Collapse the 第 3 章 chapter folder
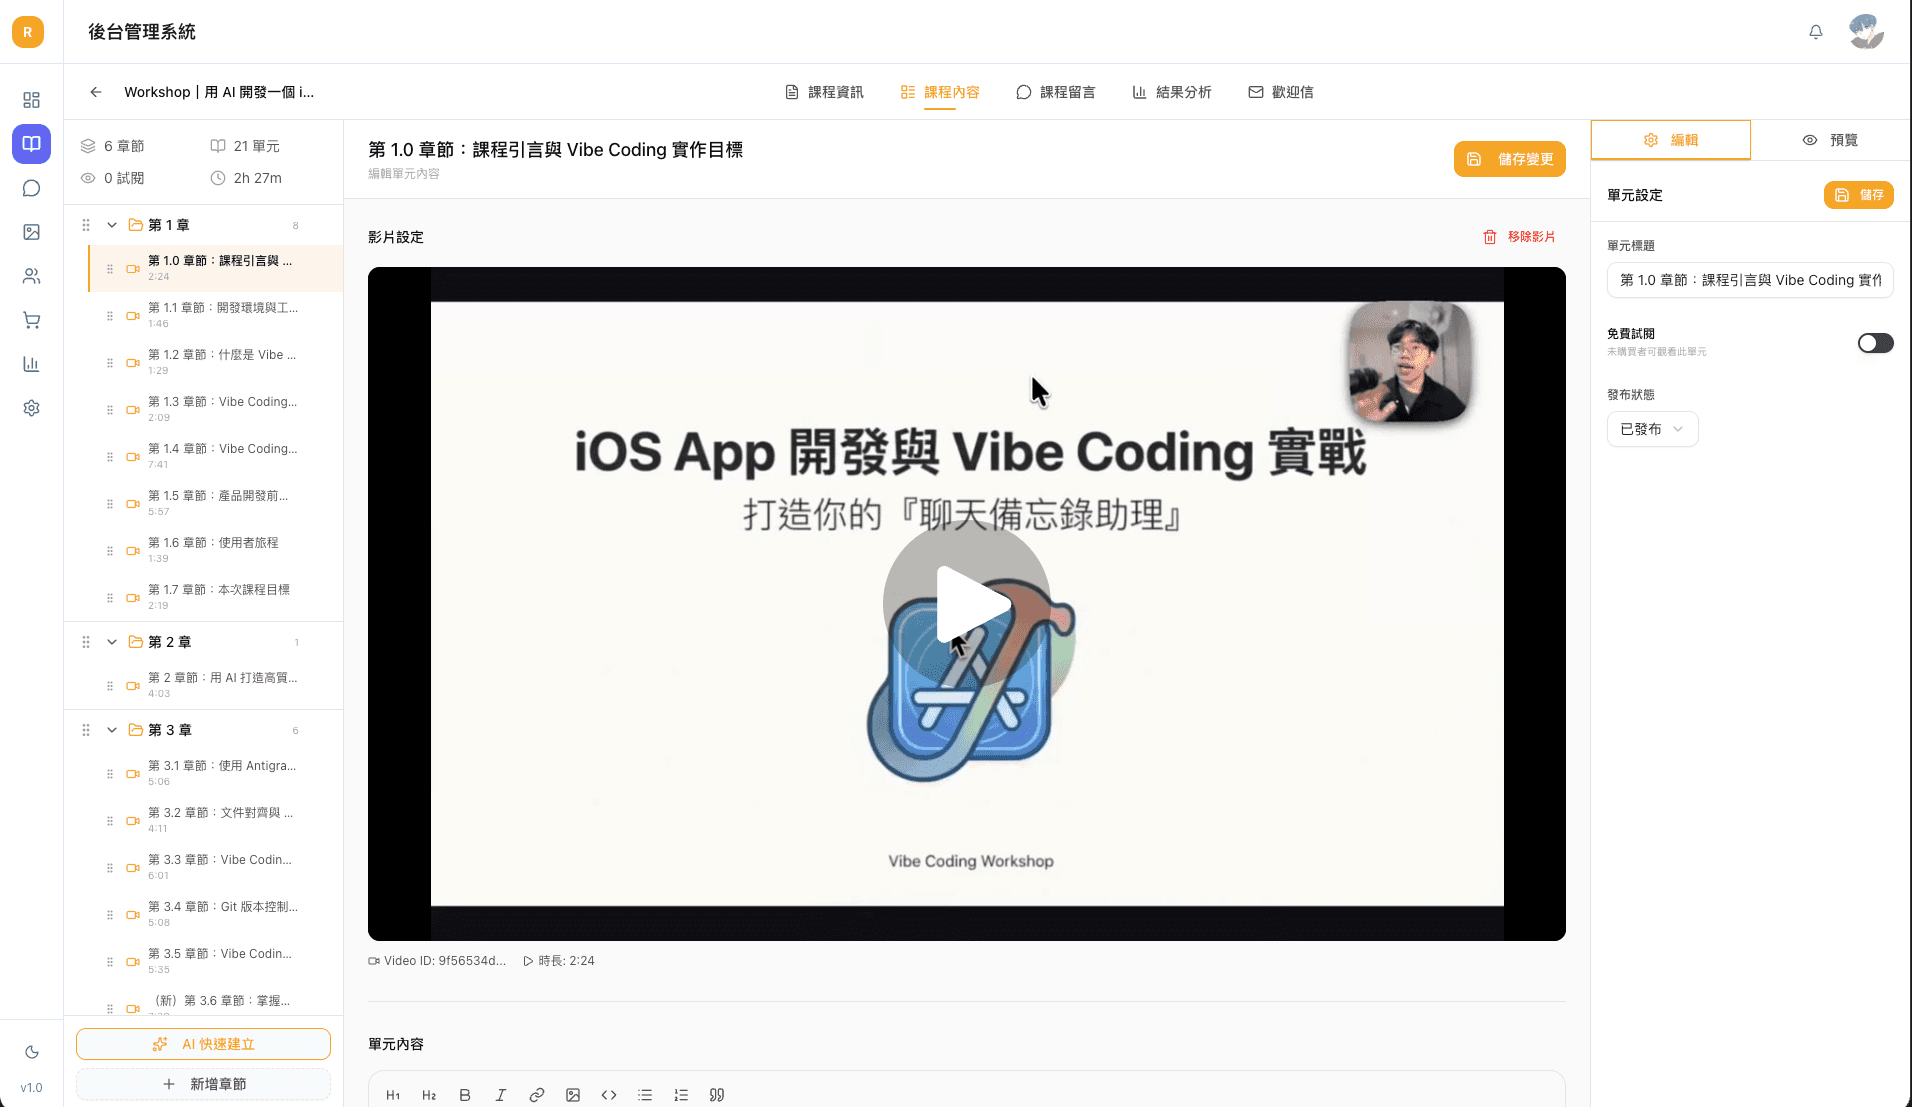Viewport: 1912px width, 1107px height. pyautogui.click(x=112, y=730)
